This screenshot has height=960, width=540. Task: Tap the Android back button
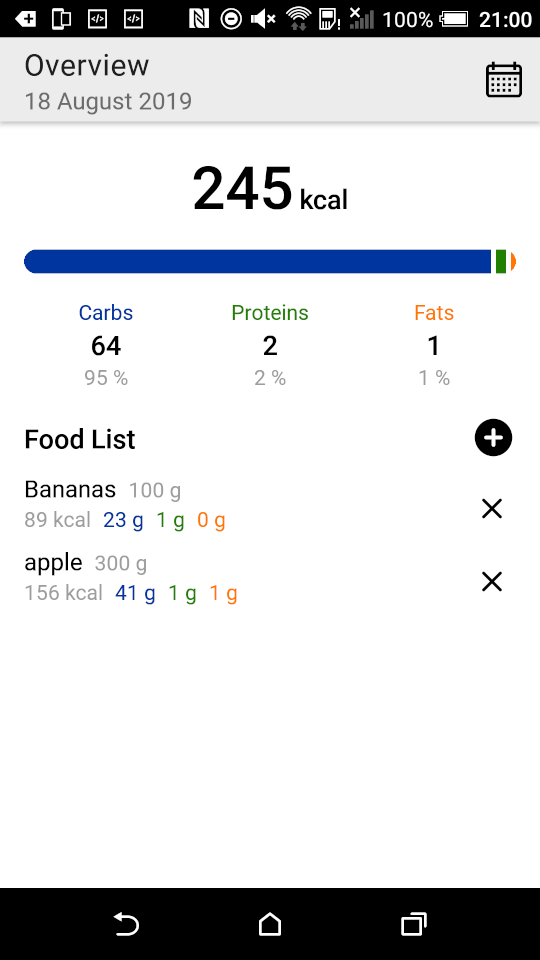pos(127,924)
